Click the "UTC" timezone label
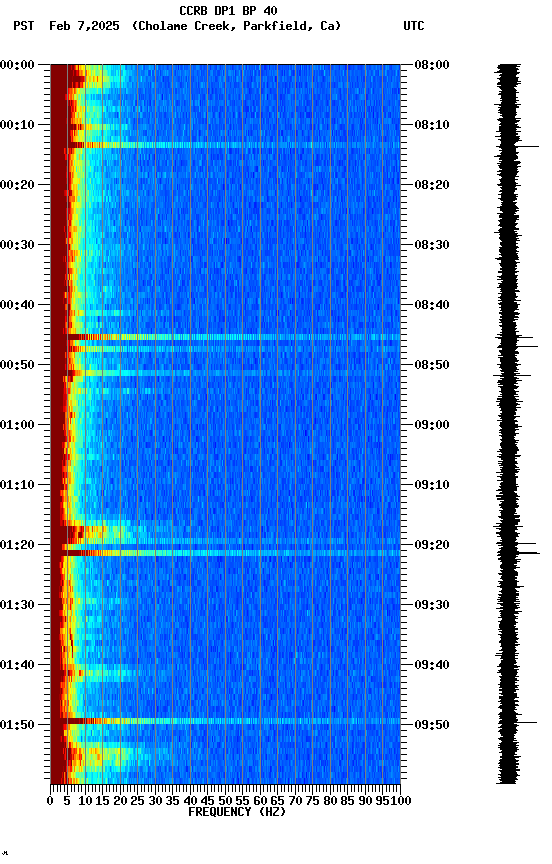The image size is (552, 864). pos(414,26)
